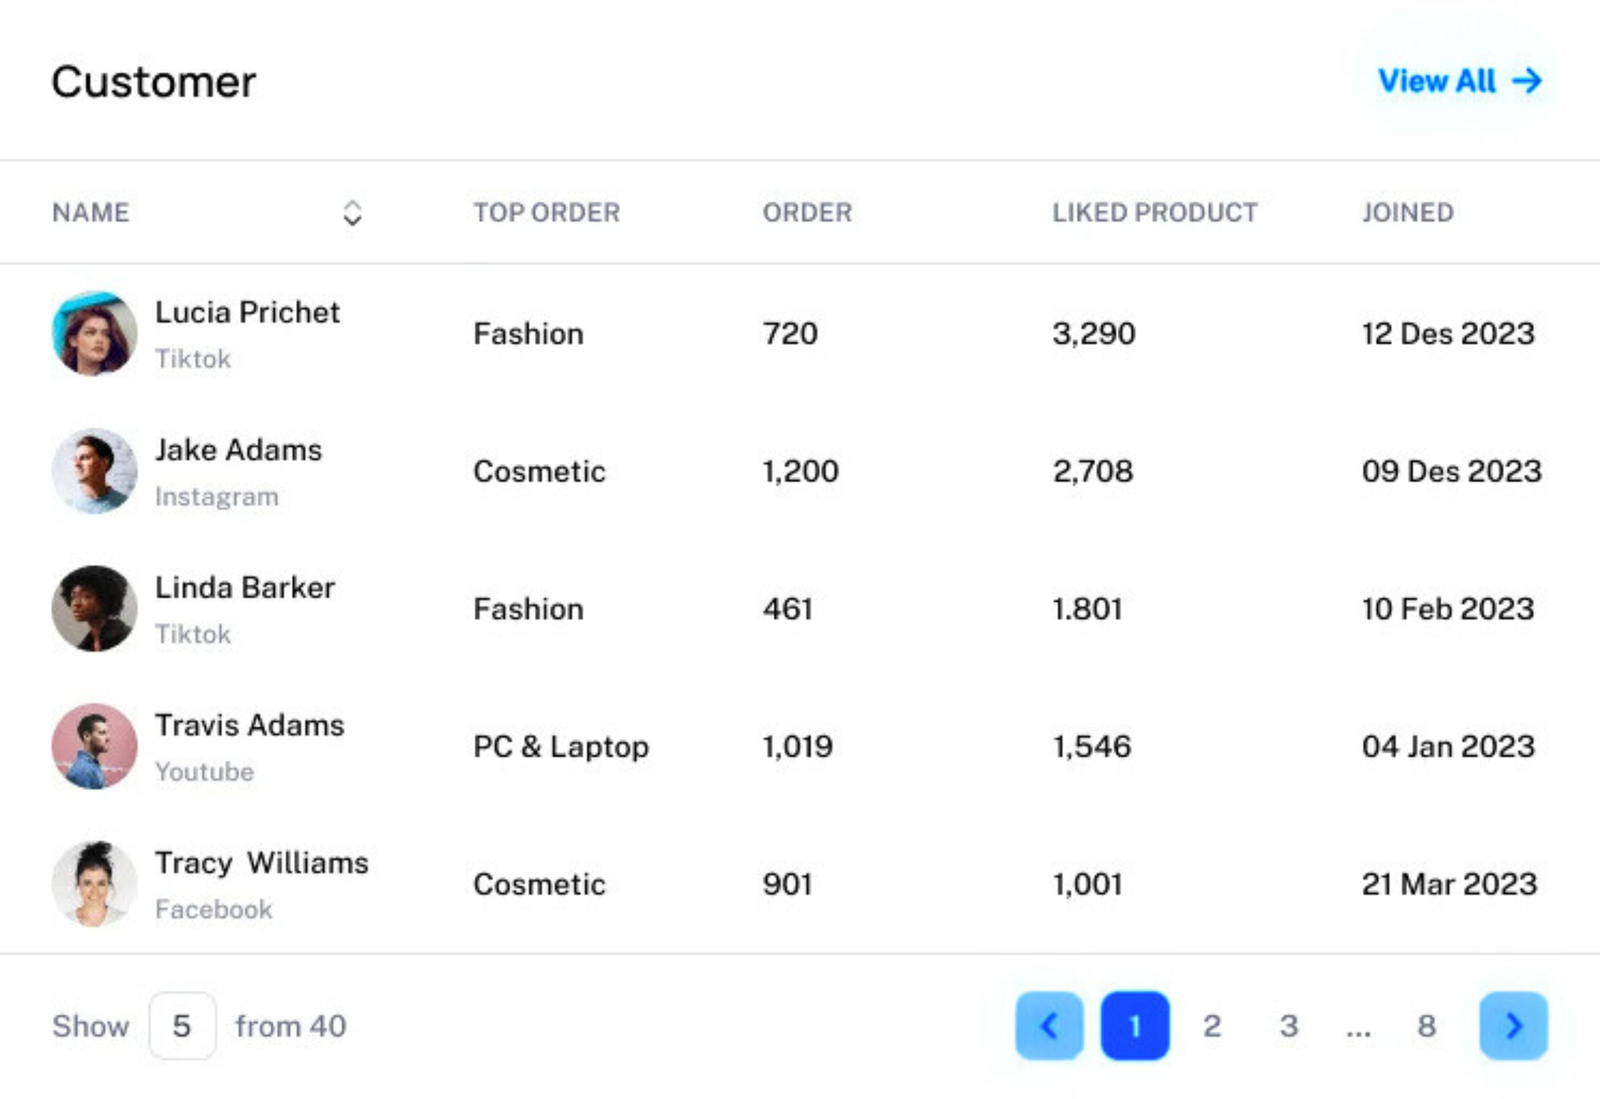
Task: Jump to last page 8
Action: pos(1427,1025)
